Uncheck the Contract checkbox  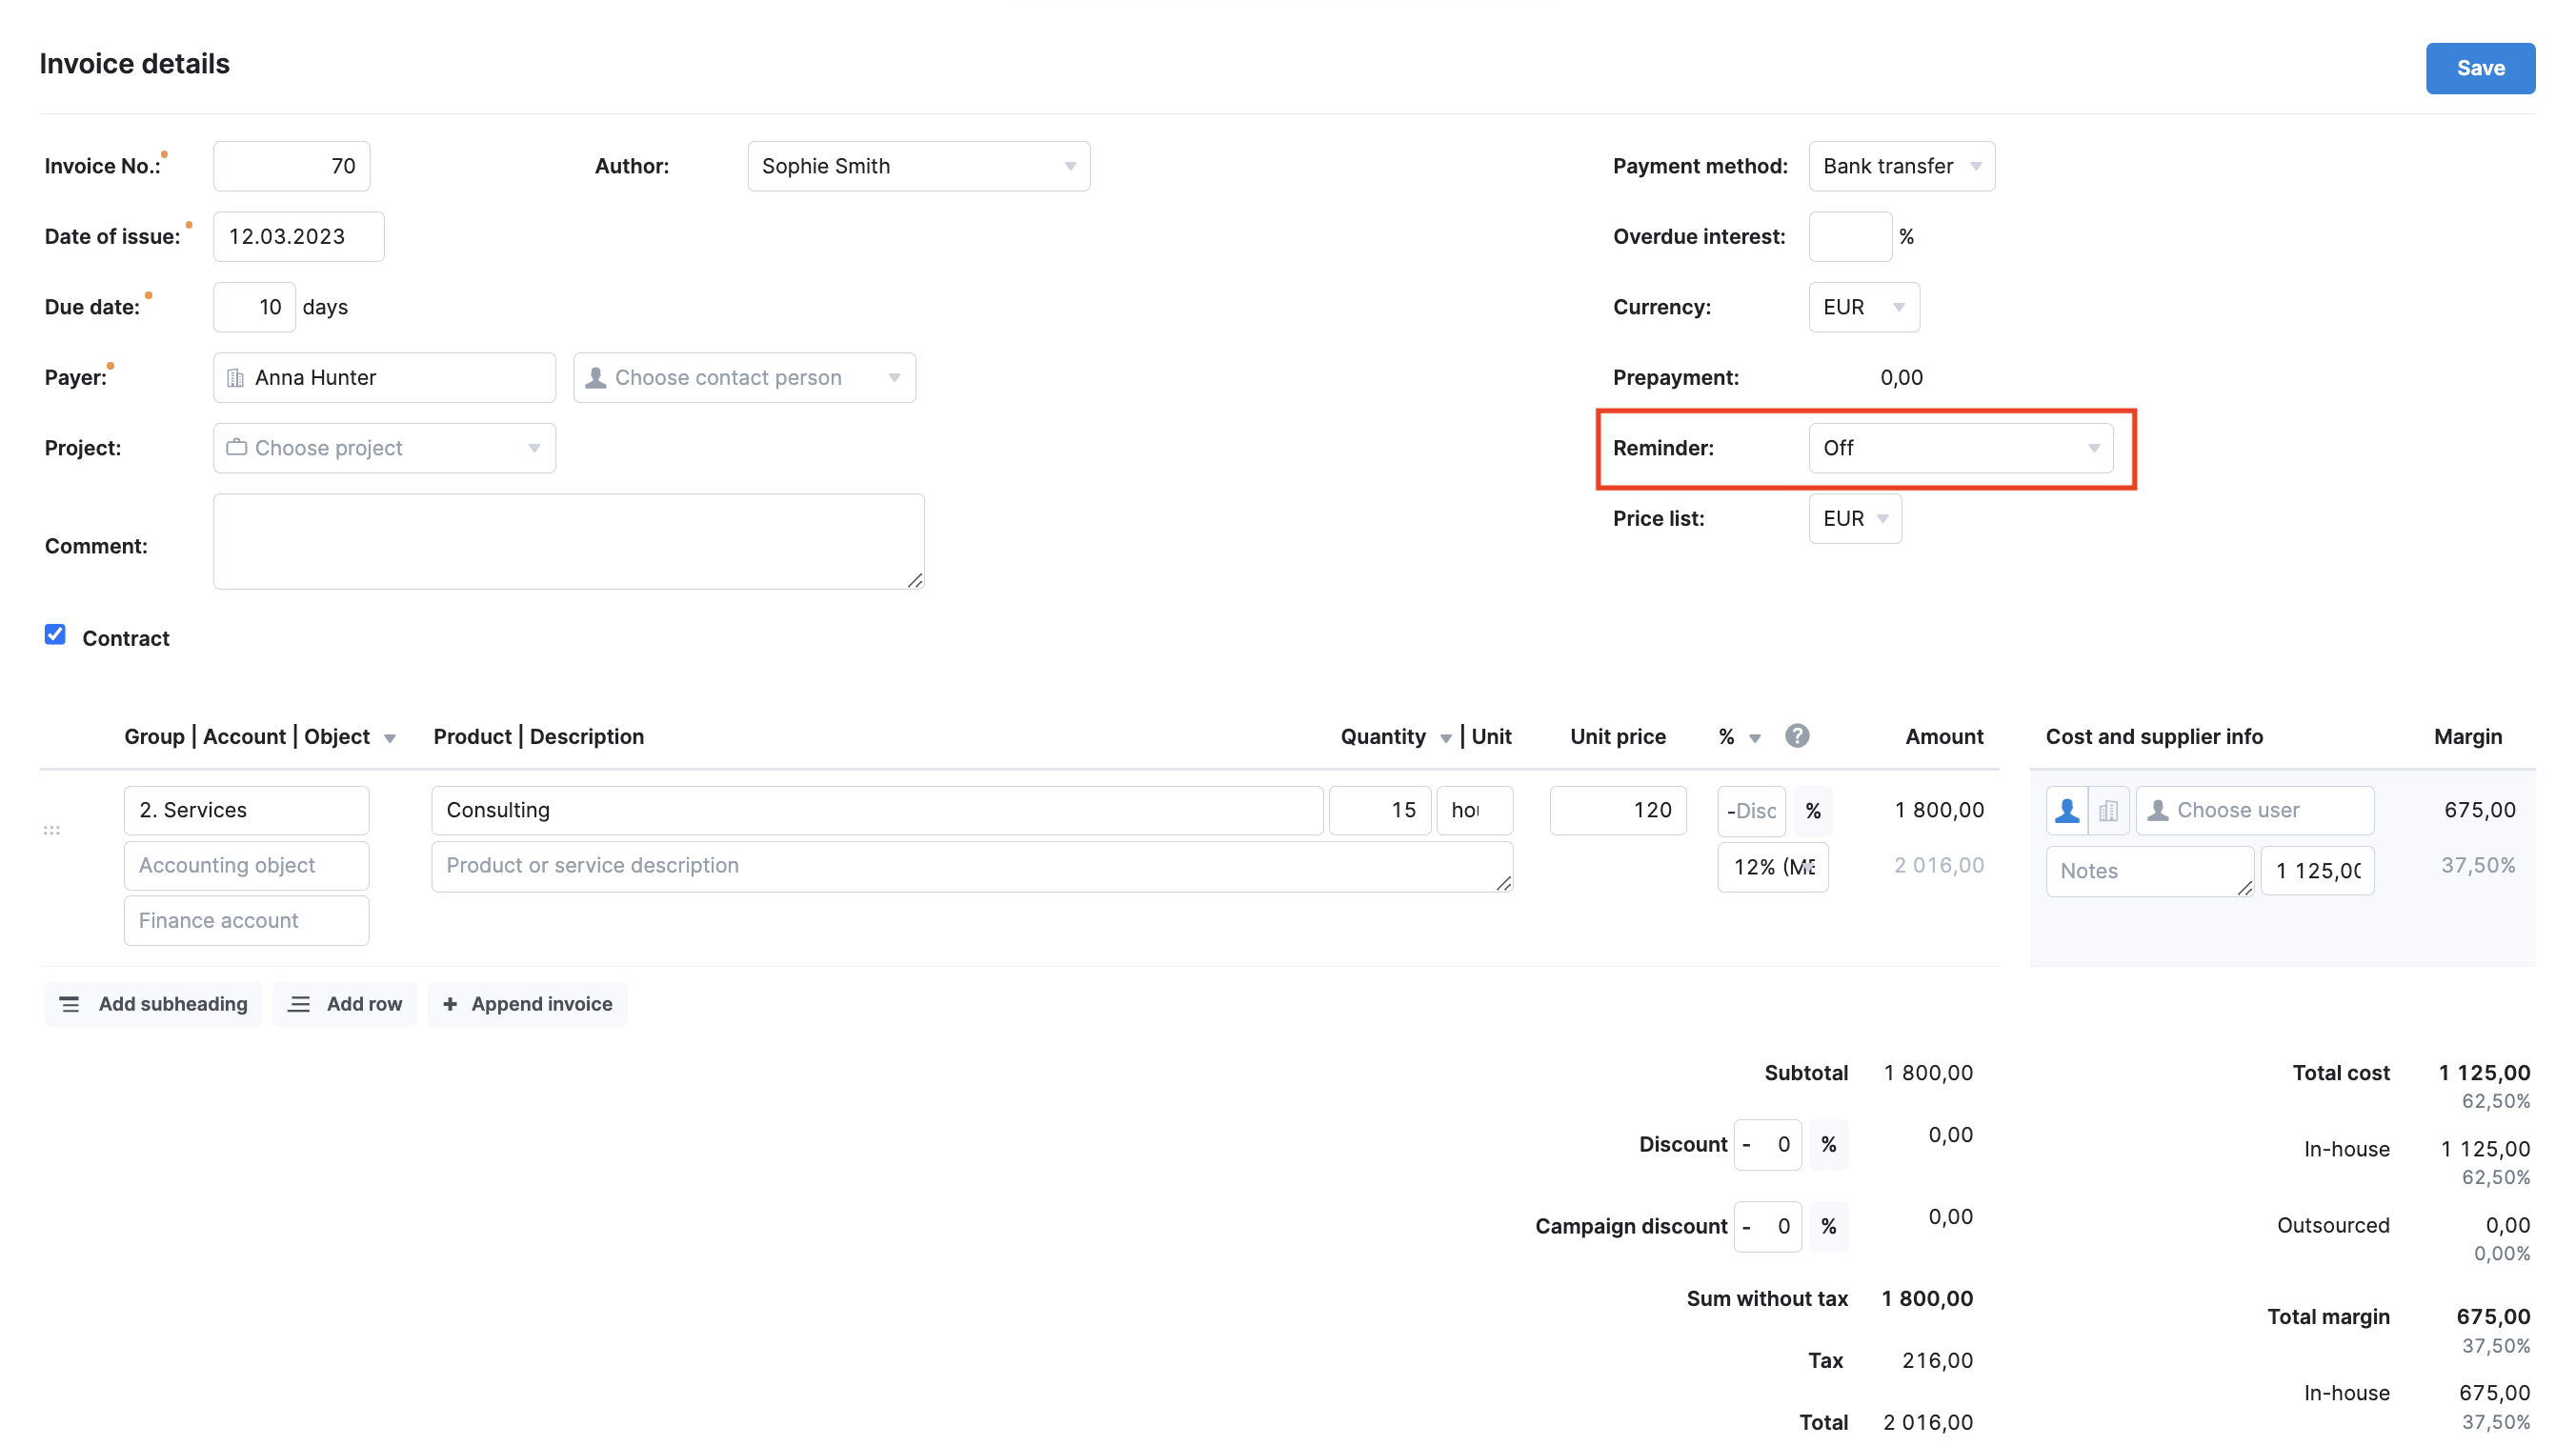[55, 634]
